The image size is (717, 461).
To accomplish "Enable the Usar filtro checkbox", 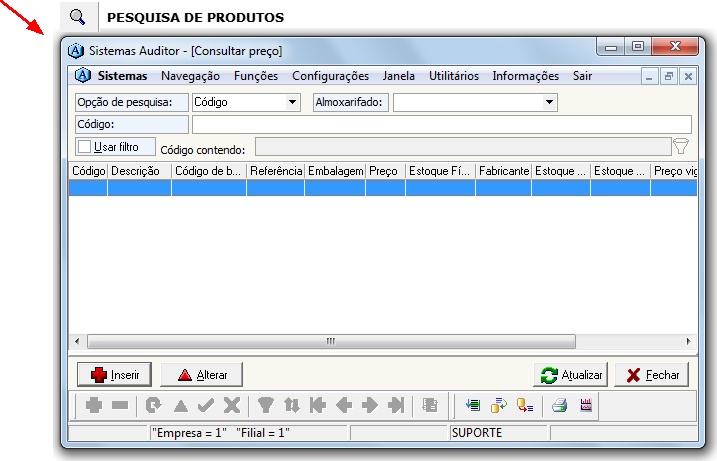I will [x=84, y=147].
